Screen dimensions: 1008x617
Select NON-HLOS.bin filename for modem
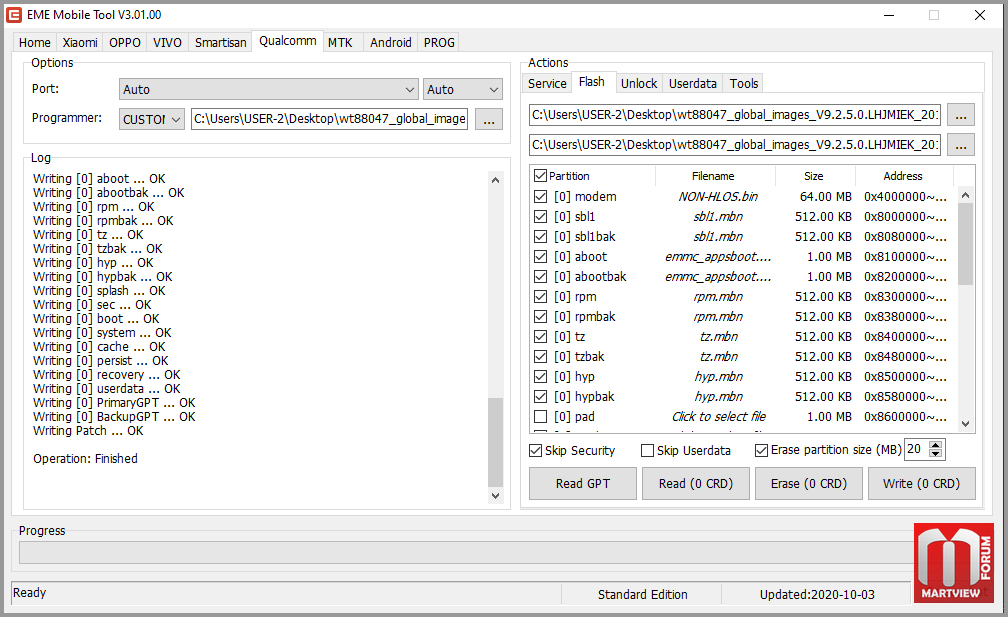point(717,197)
